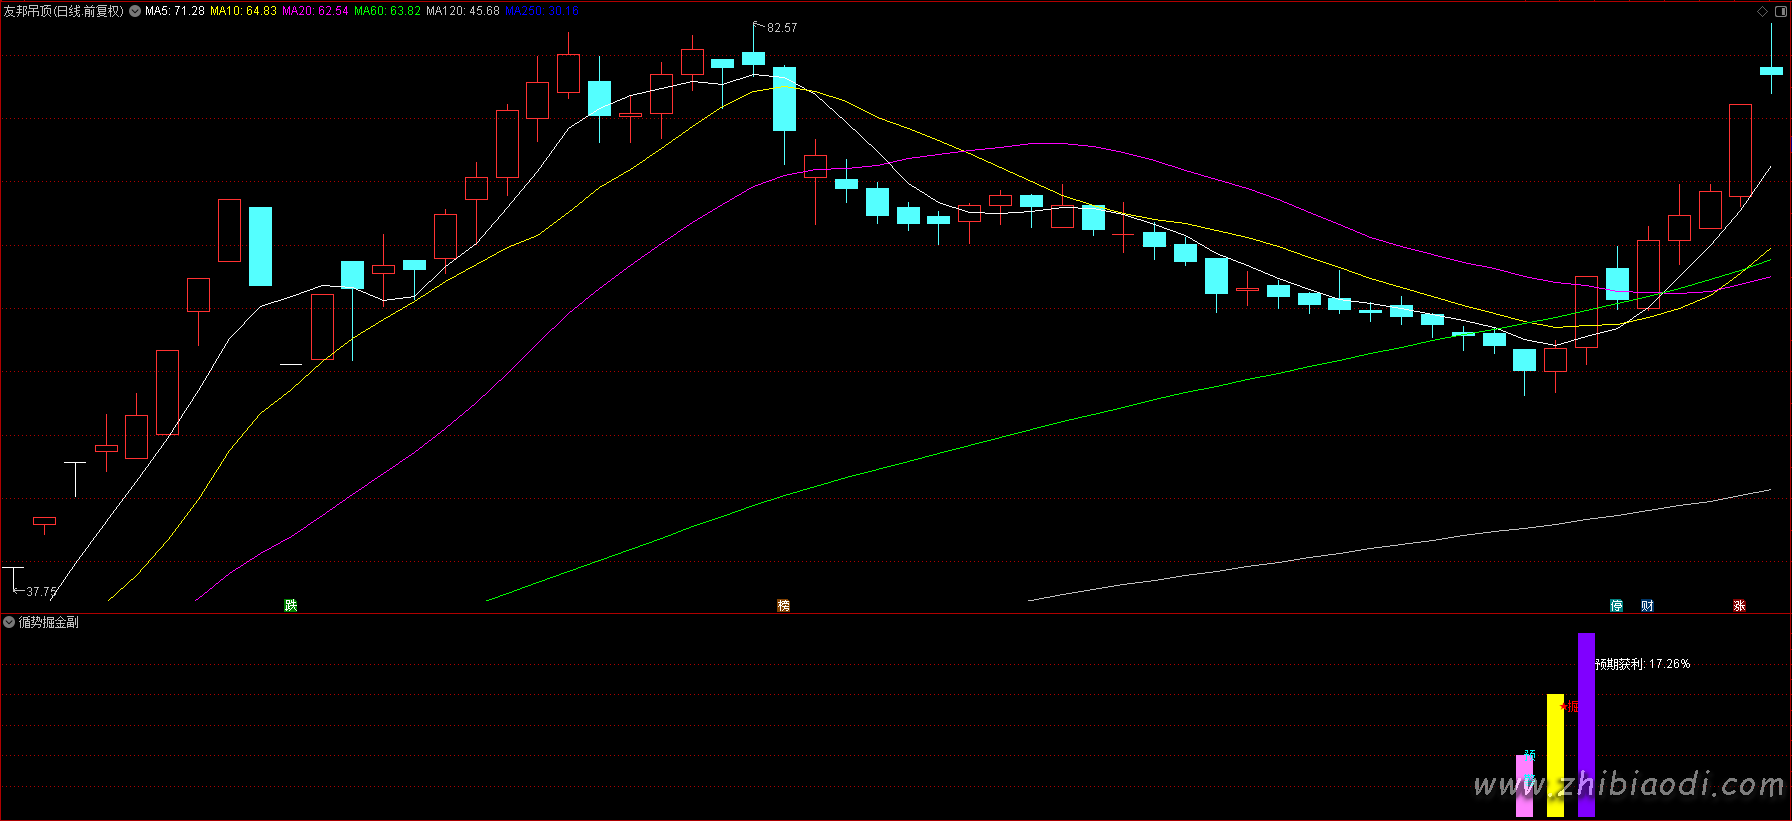The image size is (1792, 821).
Task: Open the blue 财 event marker
Action: [1647, 605]
